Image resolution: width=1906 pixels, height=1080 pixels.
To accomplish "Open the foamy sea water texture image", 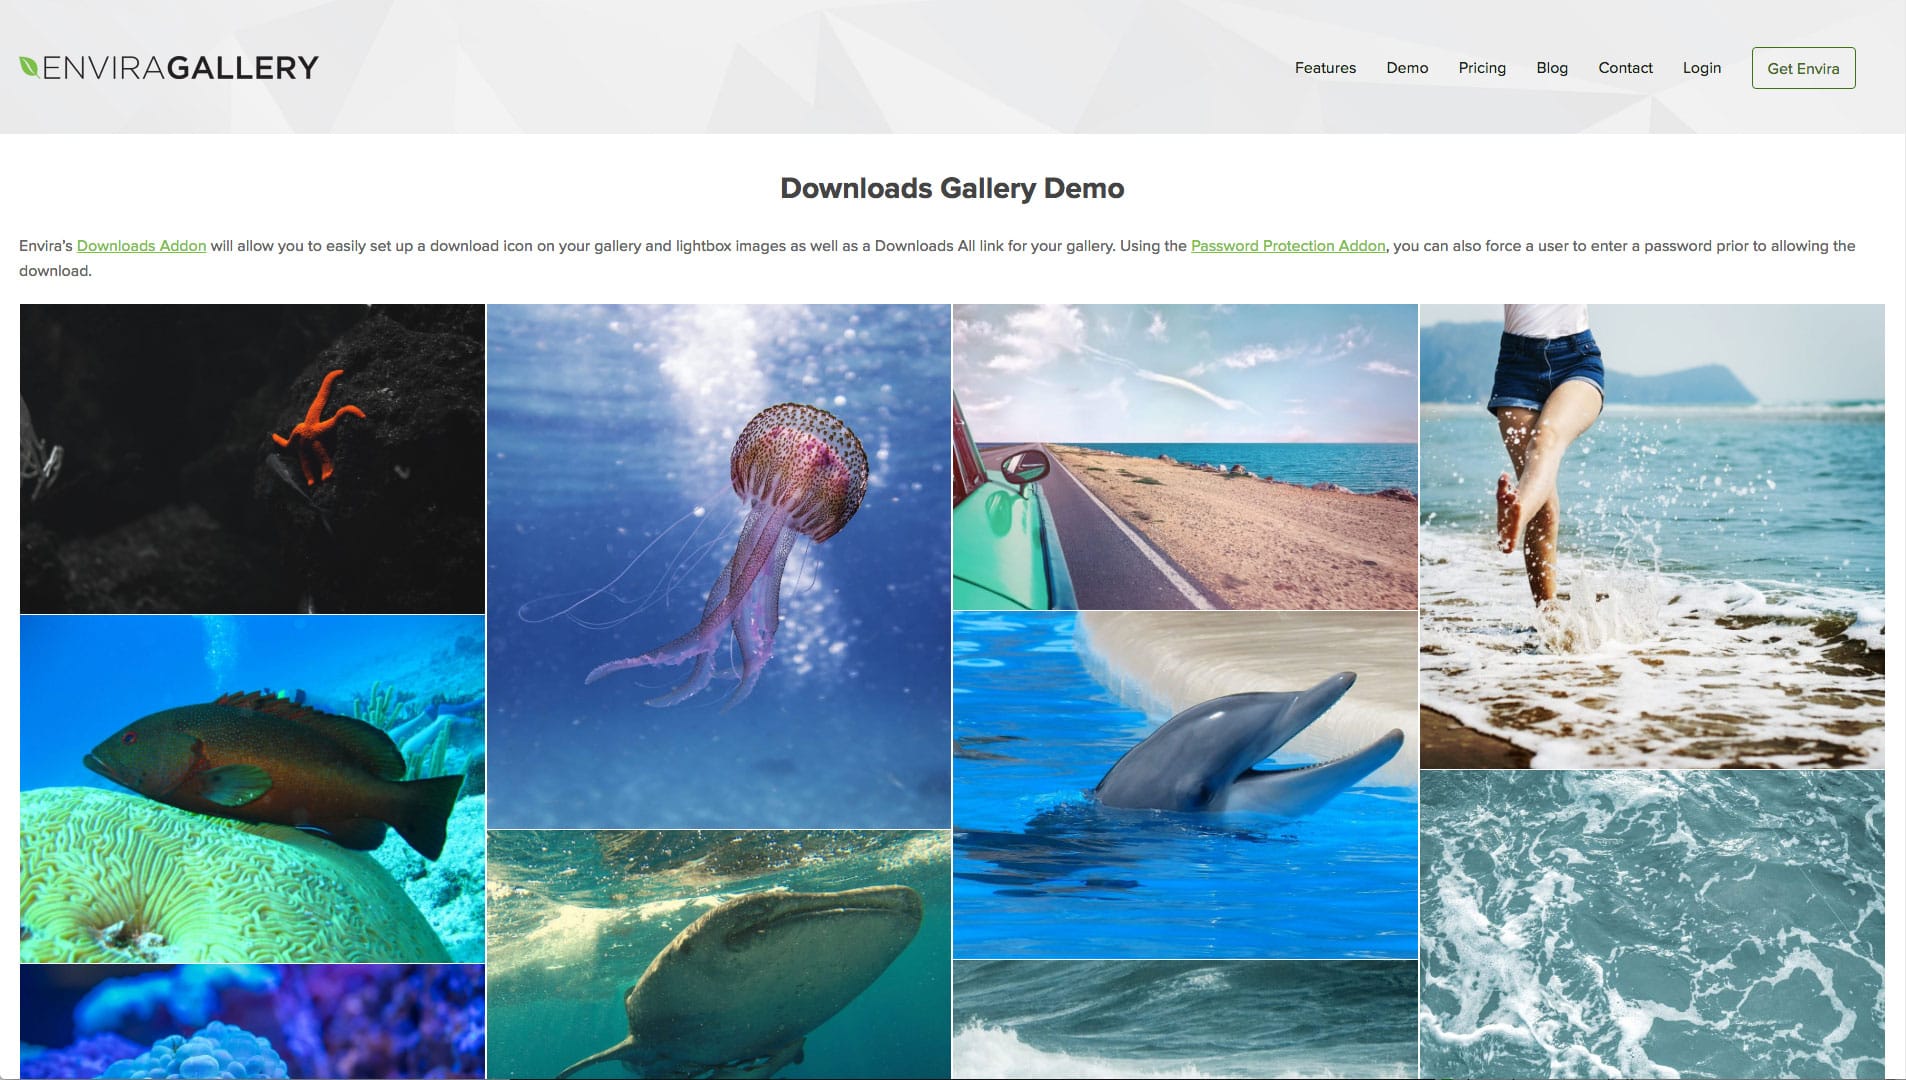I will tap(1652, 924).
